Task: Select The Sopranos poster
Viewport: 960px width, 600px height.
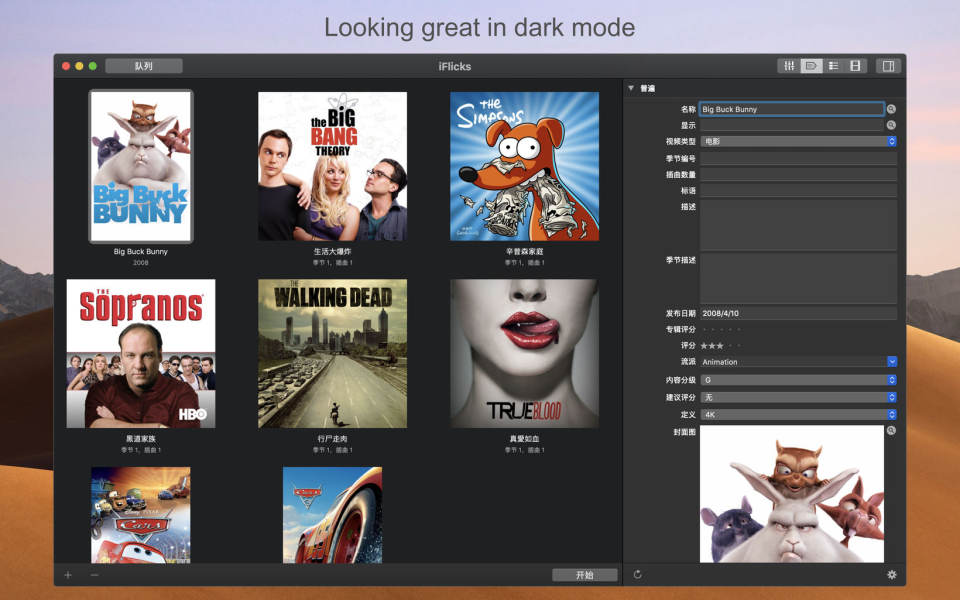Action: pos(141,353)
